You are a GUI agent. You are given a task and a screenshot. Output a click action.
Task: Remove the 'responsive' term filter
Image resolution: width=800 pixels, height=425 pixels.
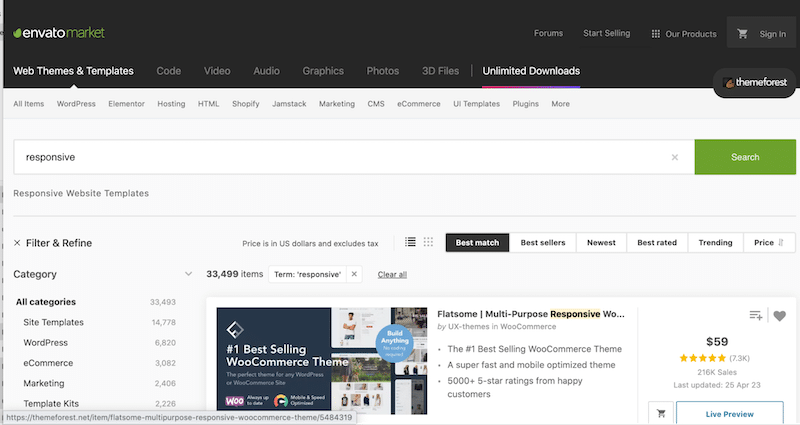click(x=354, y=274)
